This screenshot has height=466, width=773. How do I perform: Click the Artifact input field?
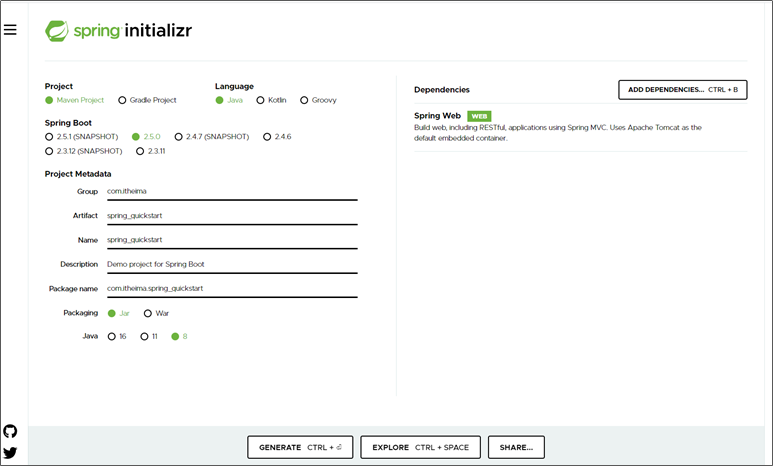click(232, 215)
